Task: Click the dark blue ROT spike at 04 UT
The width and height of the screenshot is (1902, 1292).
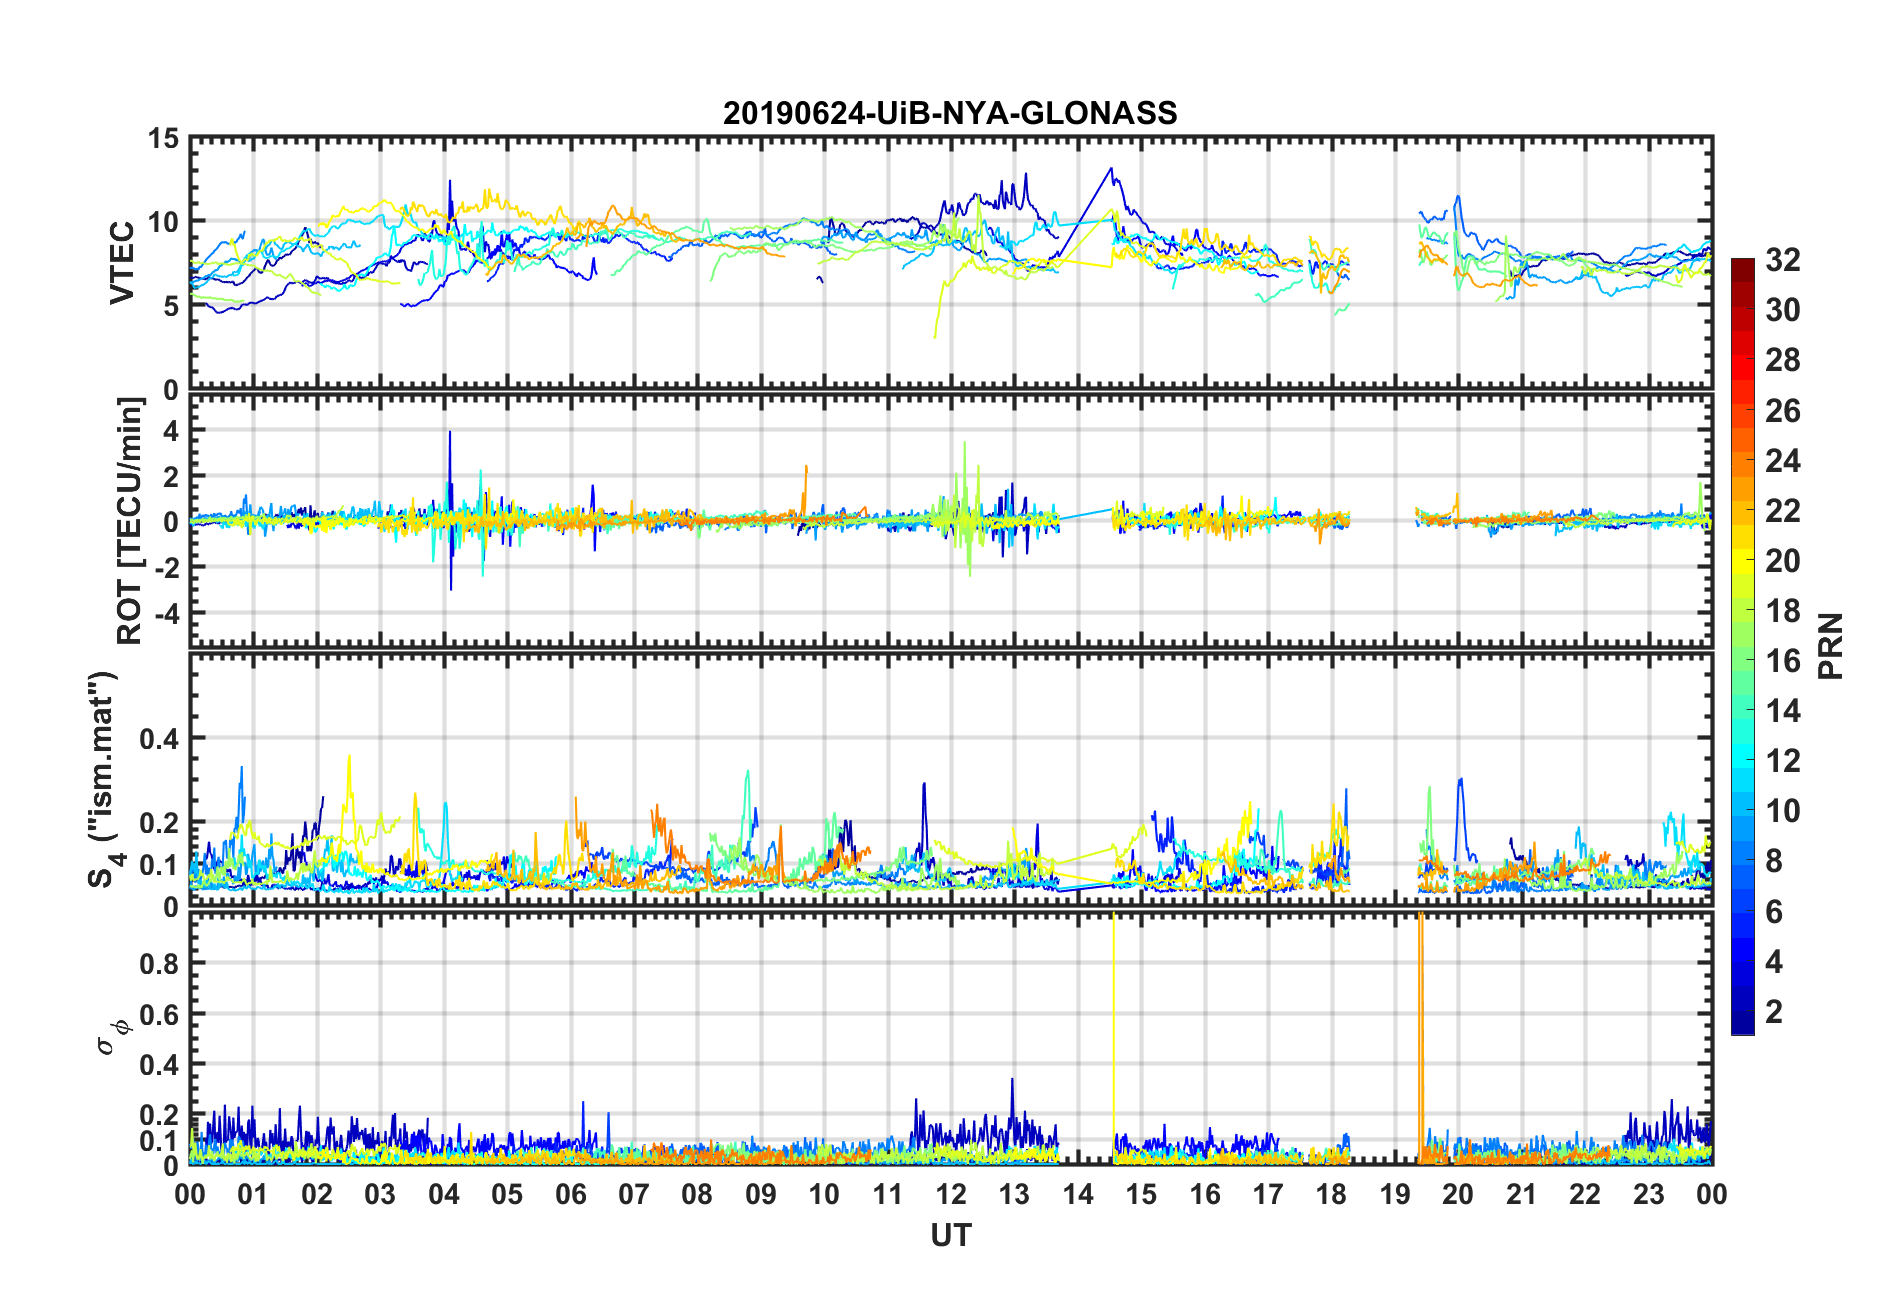Action: click(450, 510)
